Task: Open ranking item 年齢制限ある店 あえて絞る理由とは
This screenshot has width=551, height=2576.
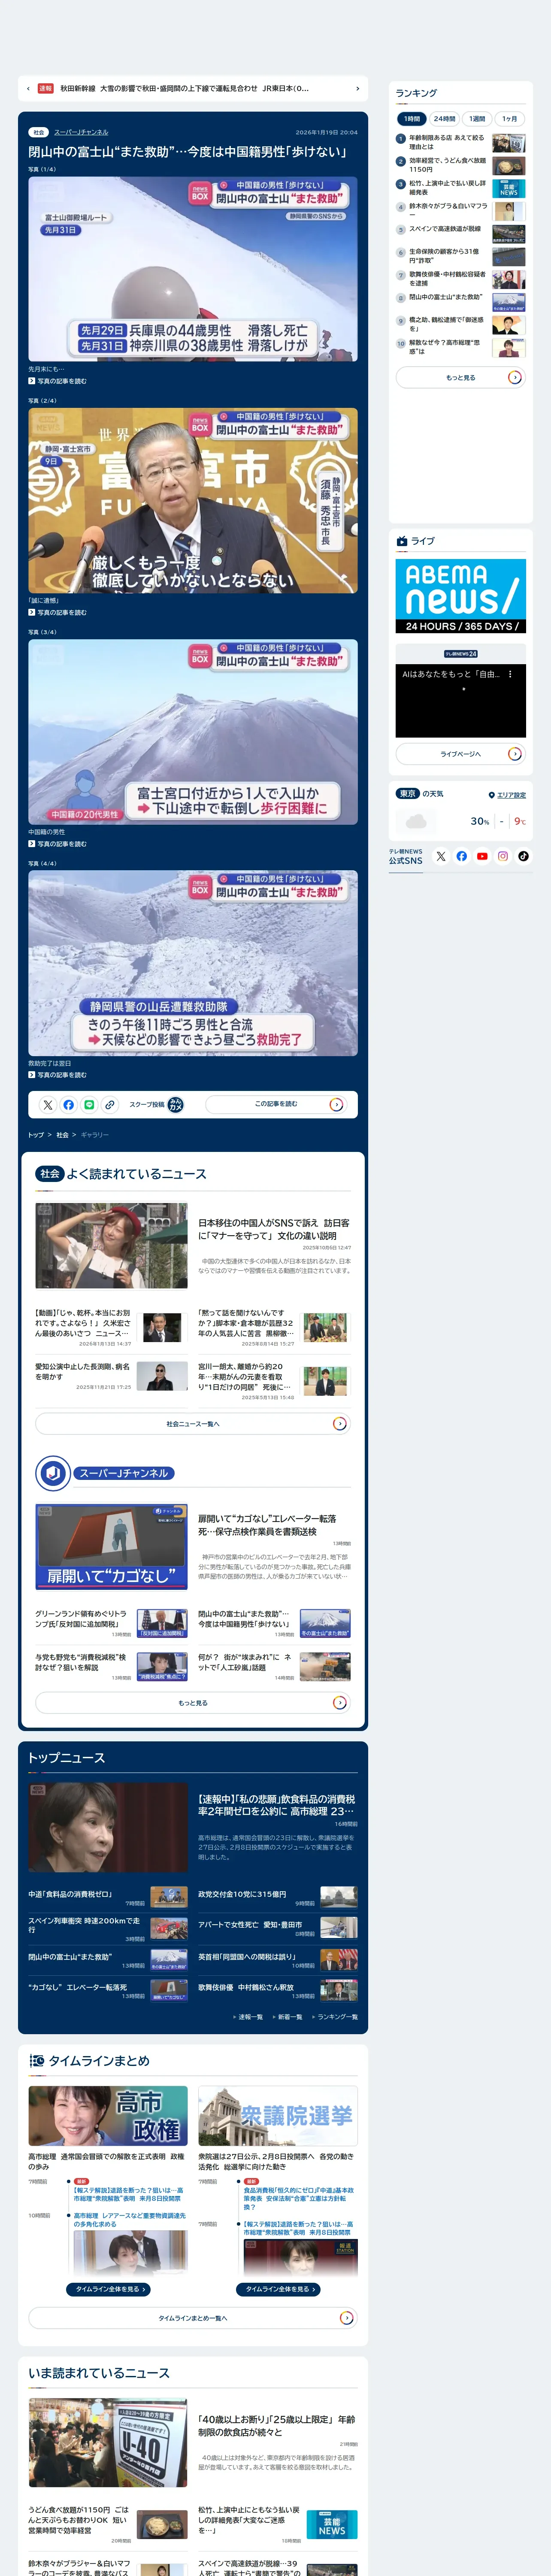Action: (460, 142)
